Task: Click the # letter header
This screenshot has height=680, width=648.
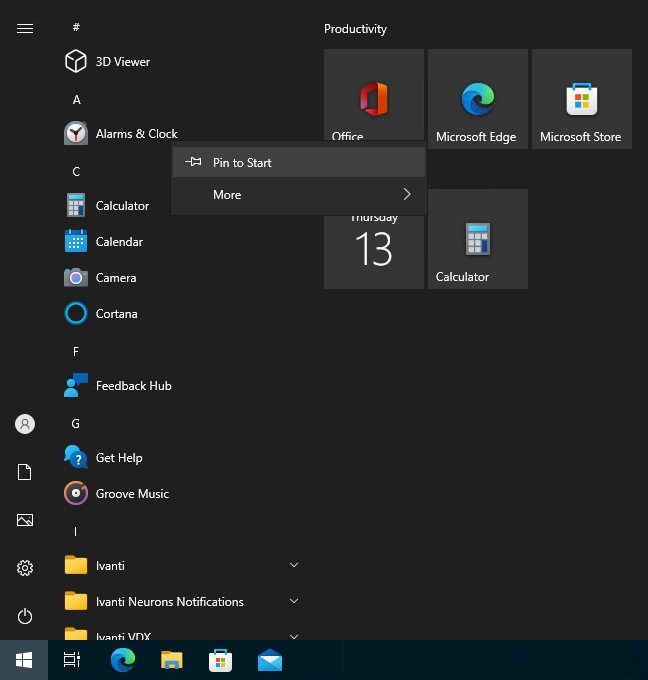Action: click(76, 27)
